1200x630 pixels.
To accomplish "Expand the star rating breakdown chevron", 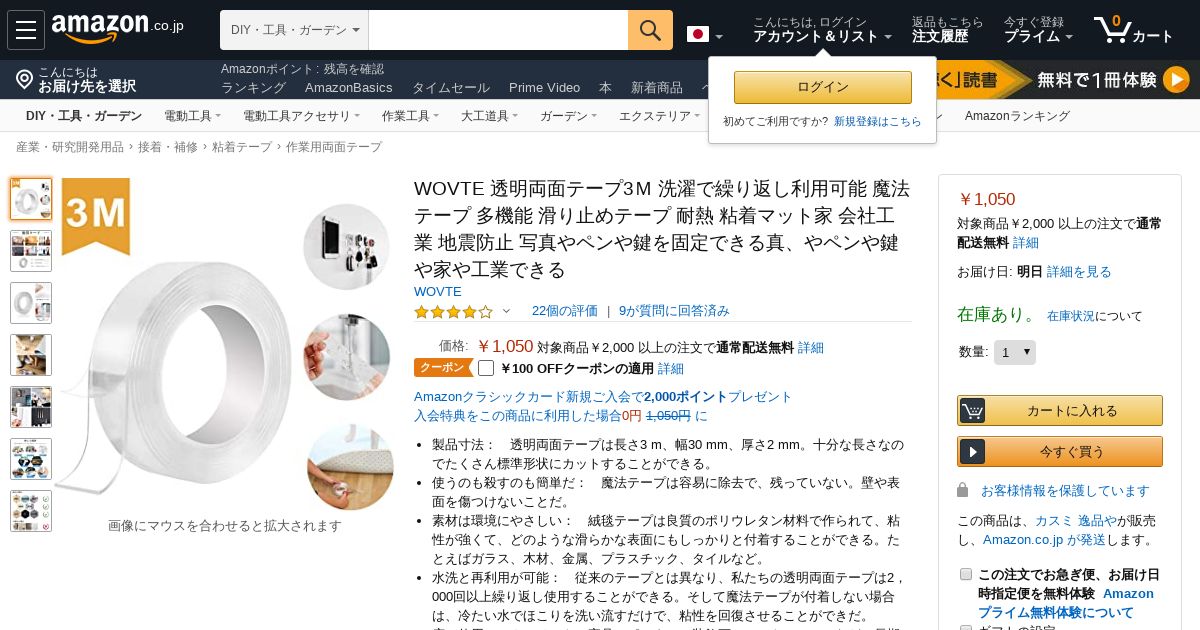I will pos(506,311).
